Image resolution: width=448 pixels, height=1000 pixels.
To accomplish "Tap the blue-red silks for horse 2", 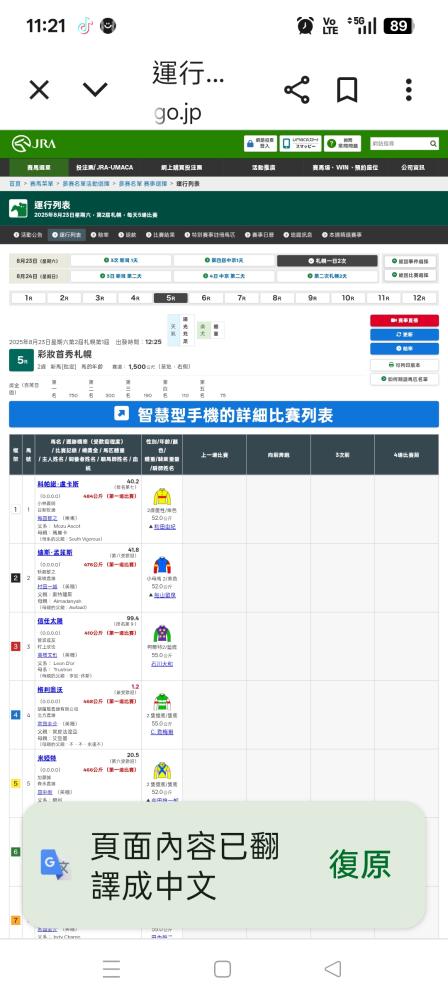I will pos(162,565).
